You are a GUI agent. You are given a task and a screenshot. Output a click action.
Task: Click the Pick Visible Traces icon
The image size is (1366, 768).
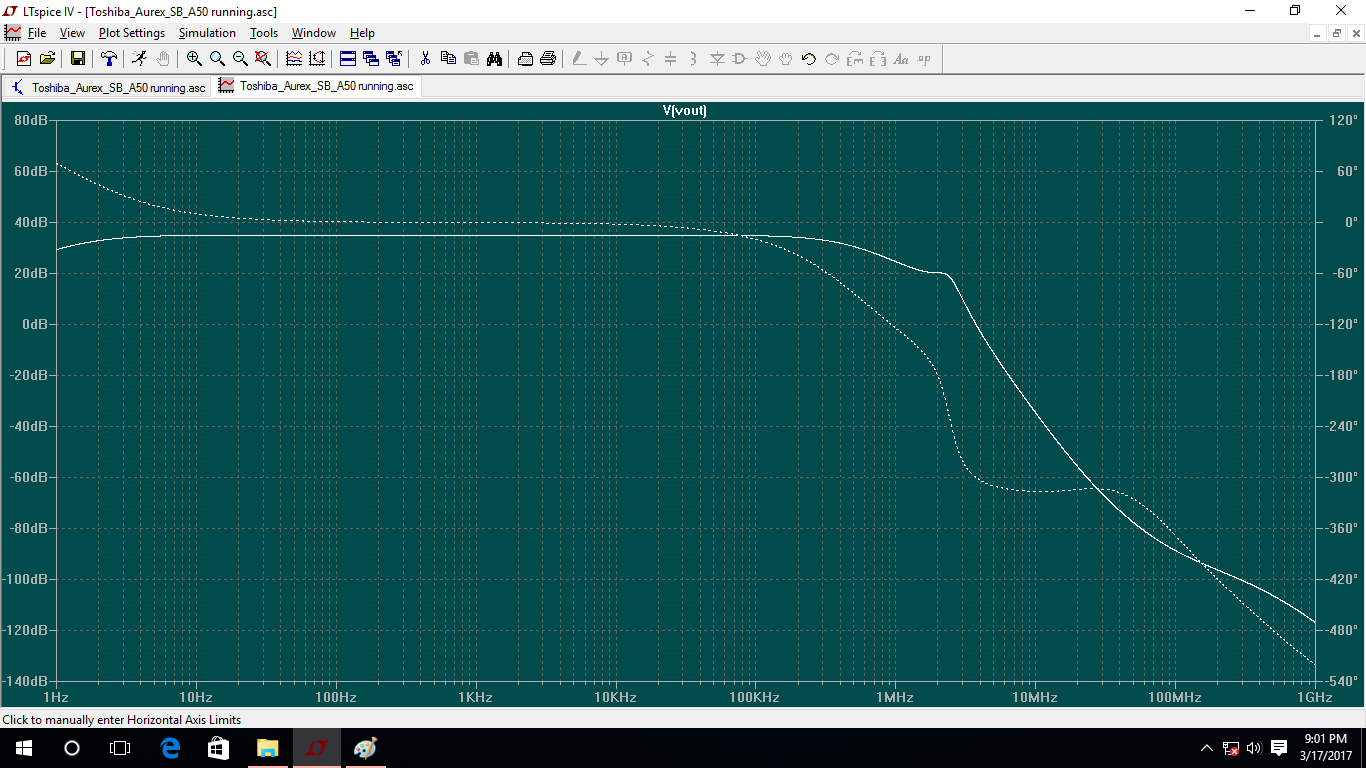[x=317, y=59]
